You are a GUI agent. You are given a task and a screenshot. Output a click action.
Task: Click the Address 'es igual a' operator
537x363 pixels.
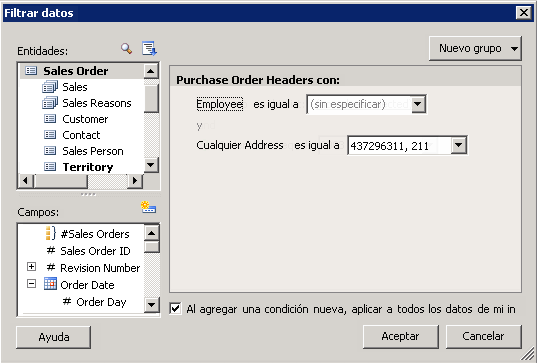pos(317,145)
